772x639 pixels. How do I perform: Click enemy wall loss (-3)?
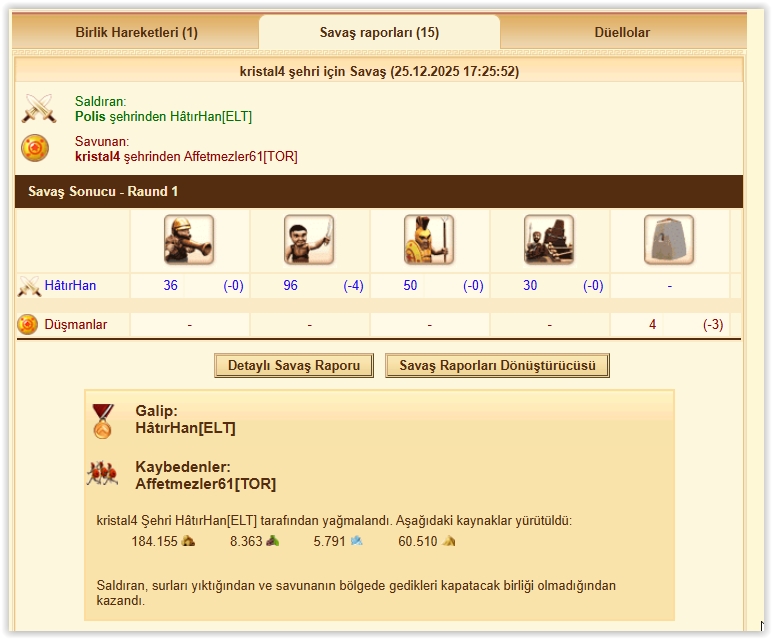point(713,324)
